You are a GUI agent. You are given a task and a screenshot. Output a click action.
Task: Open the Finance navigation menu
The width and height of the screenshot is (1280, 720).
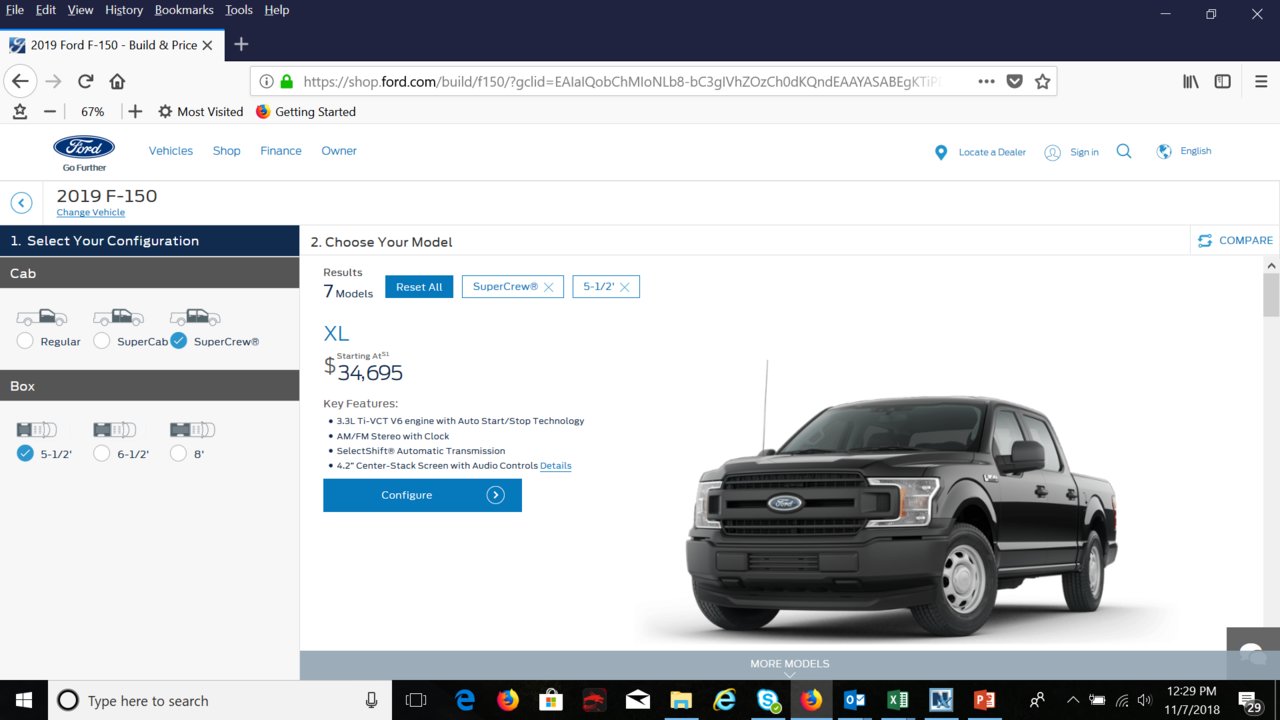coord(281,151)
